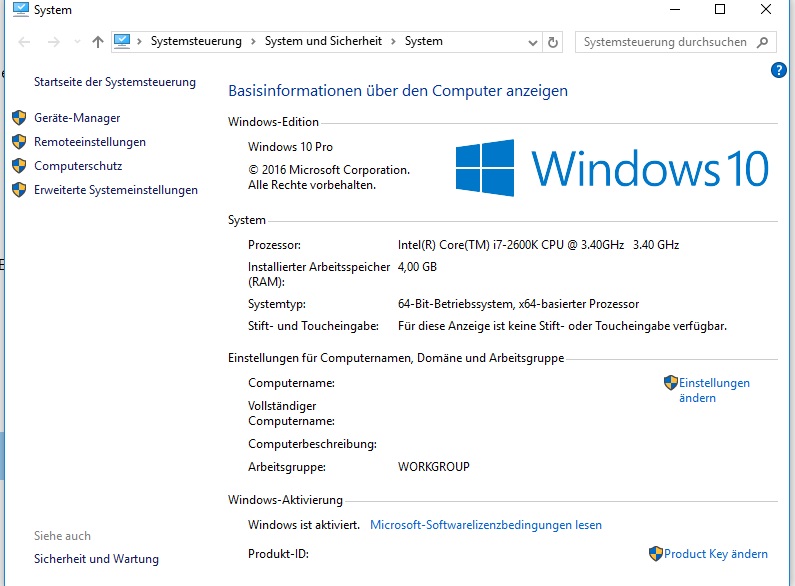Select System und Sicherheit breadcrumb

(323, 41)
